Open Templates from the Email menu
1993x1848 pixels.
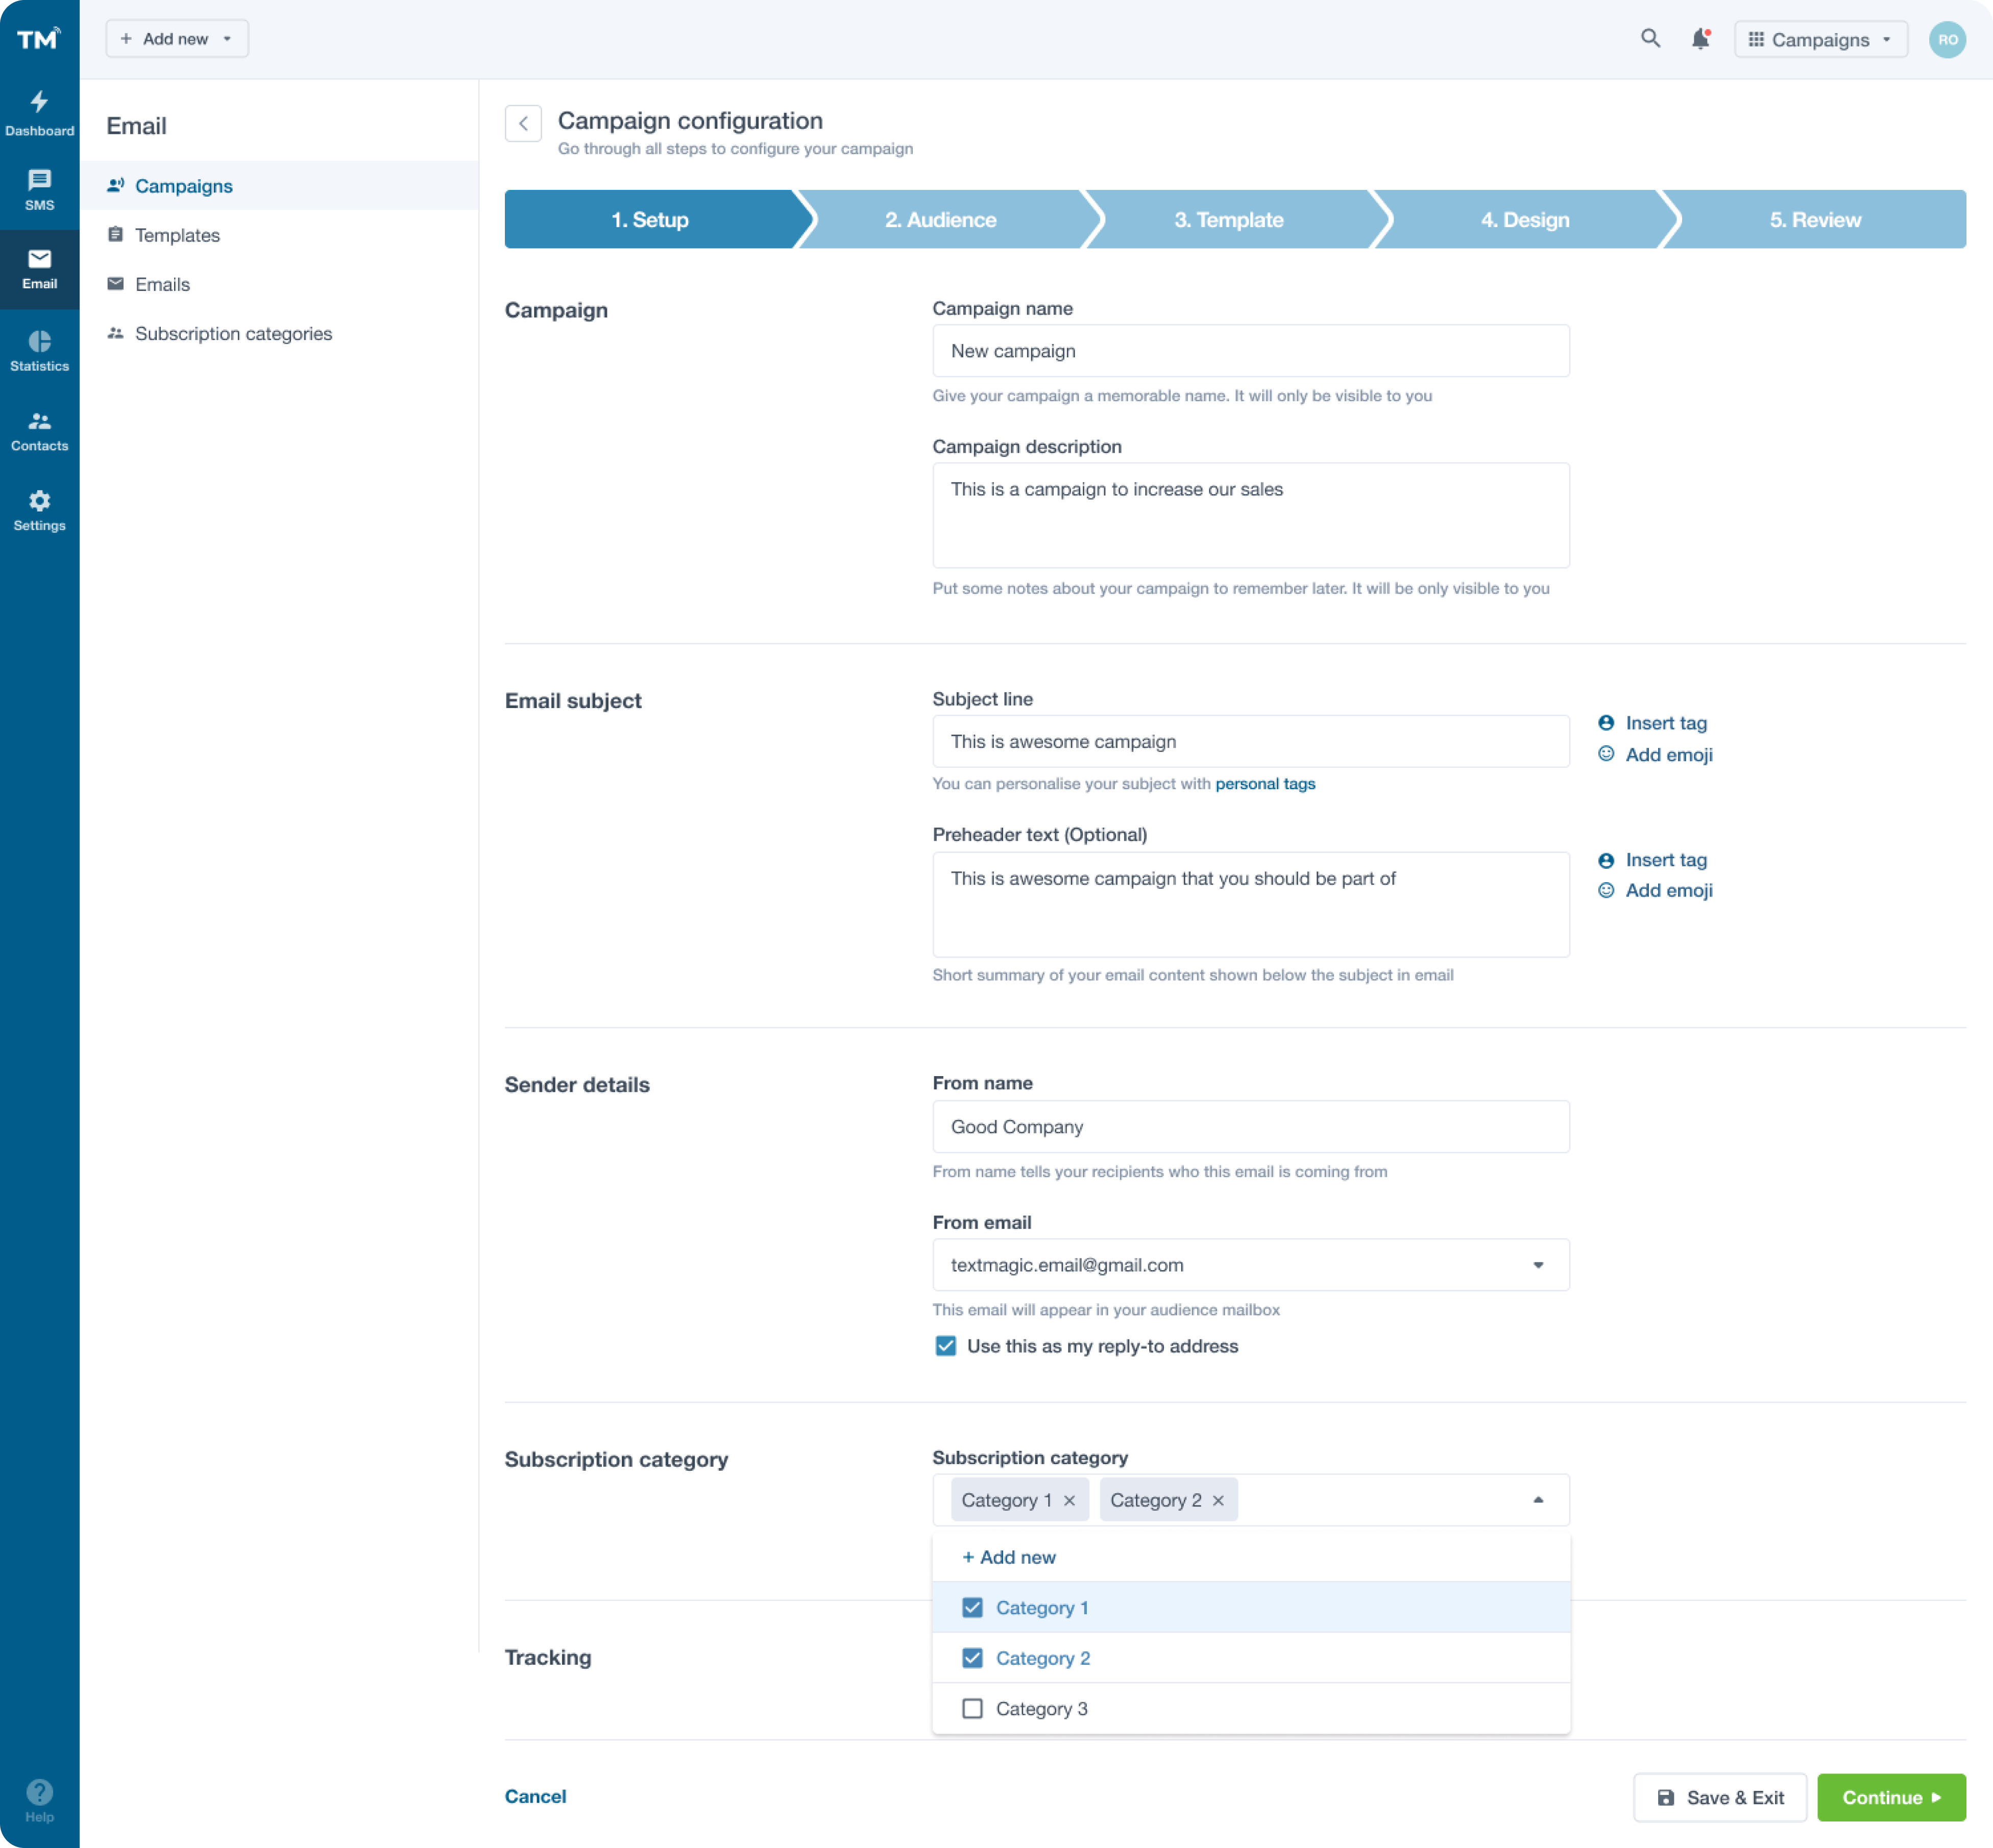click(x=177, y=234)
